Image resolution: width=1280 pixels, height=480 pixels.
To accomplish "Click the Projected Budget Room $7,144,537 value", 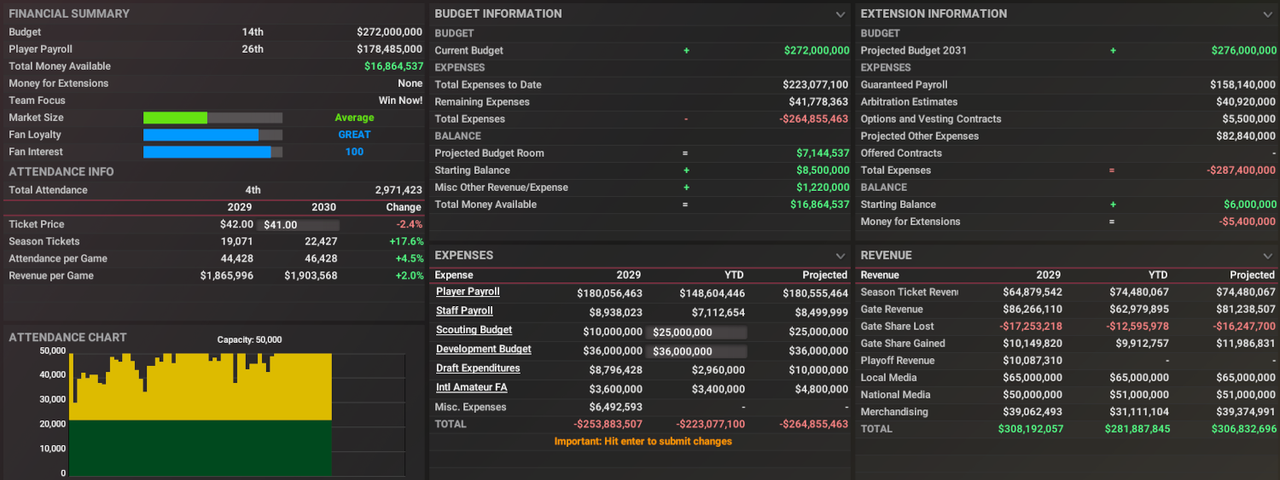I will pyautogui.click(x=823, y=153).
